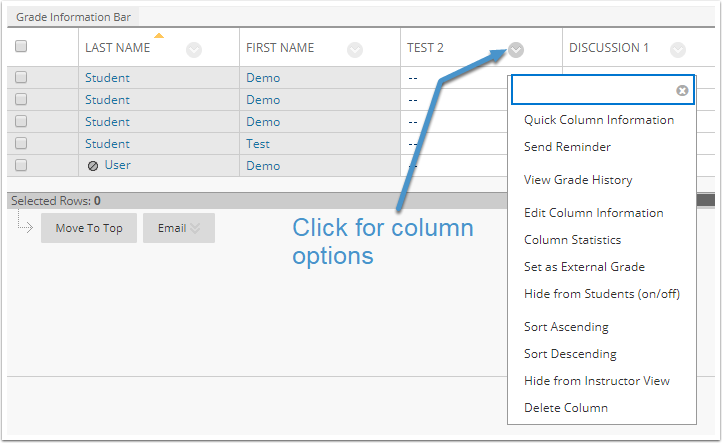Viewport: 722px width, 443px height.
Task: Choose Sort Ascending in column menu
Action: click(566, 327)
